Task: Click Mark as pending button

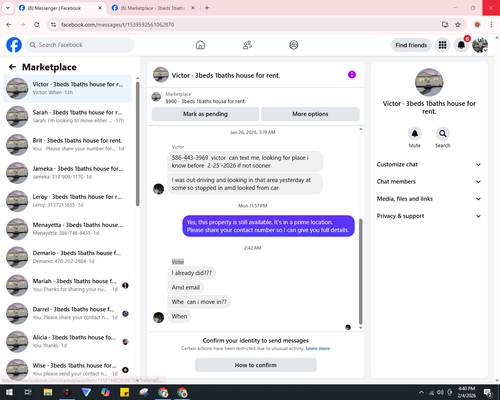Action: point(205,114)
